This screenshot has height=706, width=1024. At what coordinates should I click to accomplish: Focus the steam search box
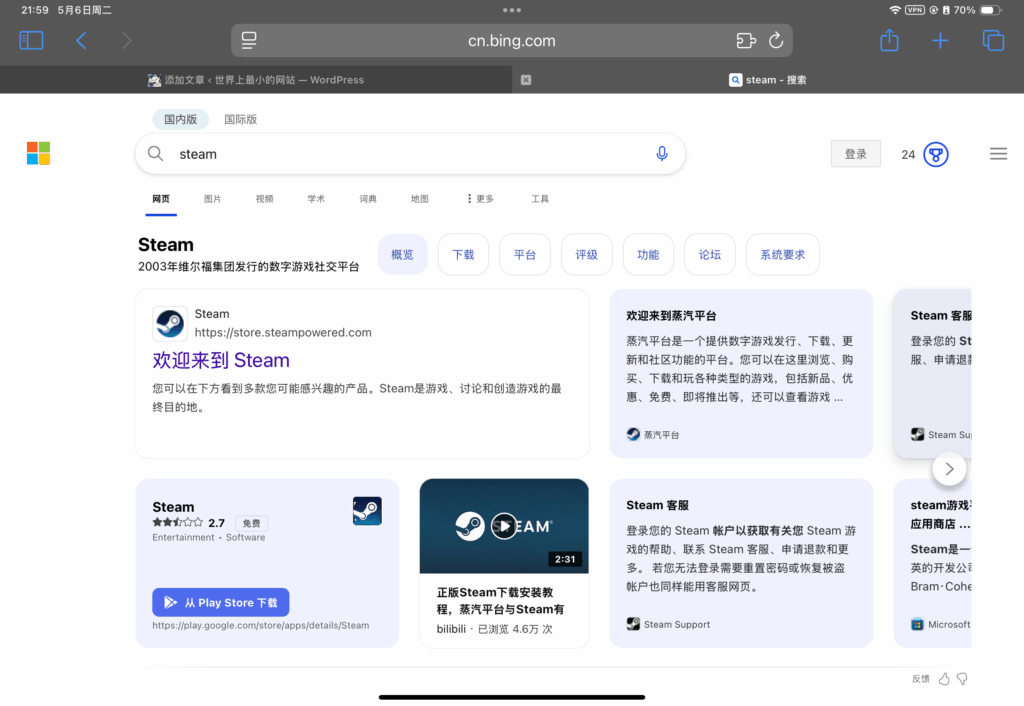(x=410, y=153)
